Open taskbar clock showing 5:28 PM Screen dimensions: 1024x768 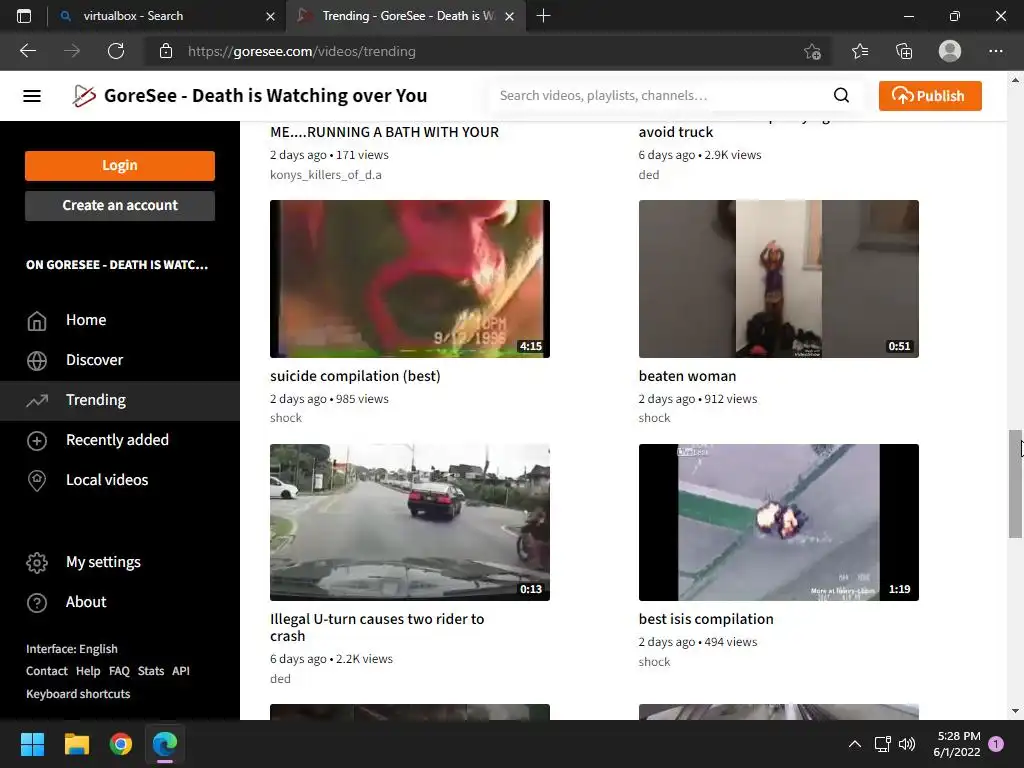pos(957,744)
